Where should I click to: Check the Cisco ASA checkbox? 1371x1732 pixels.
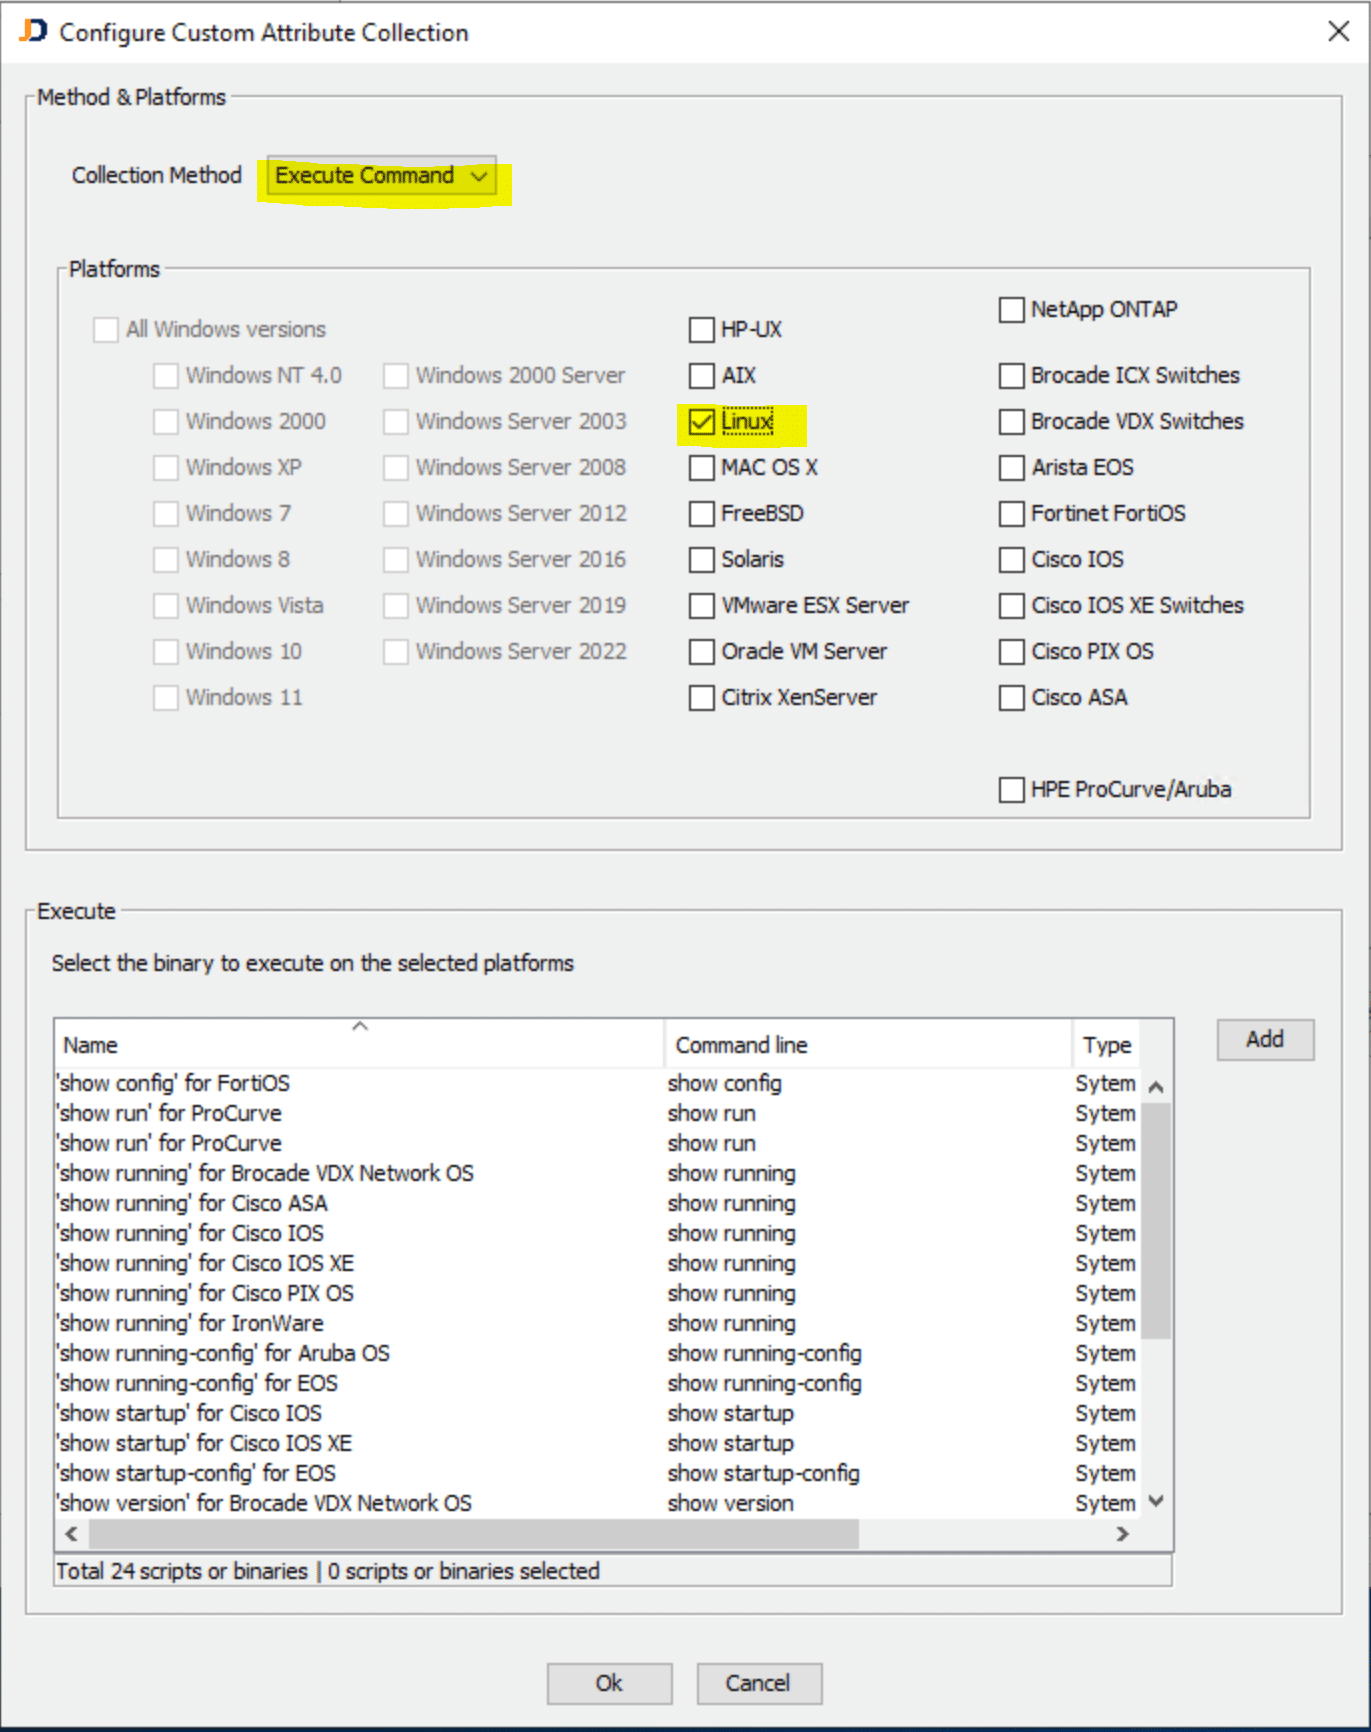tap(1012, 698)
